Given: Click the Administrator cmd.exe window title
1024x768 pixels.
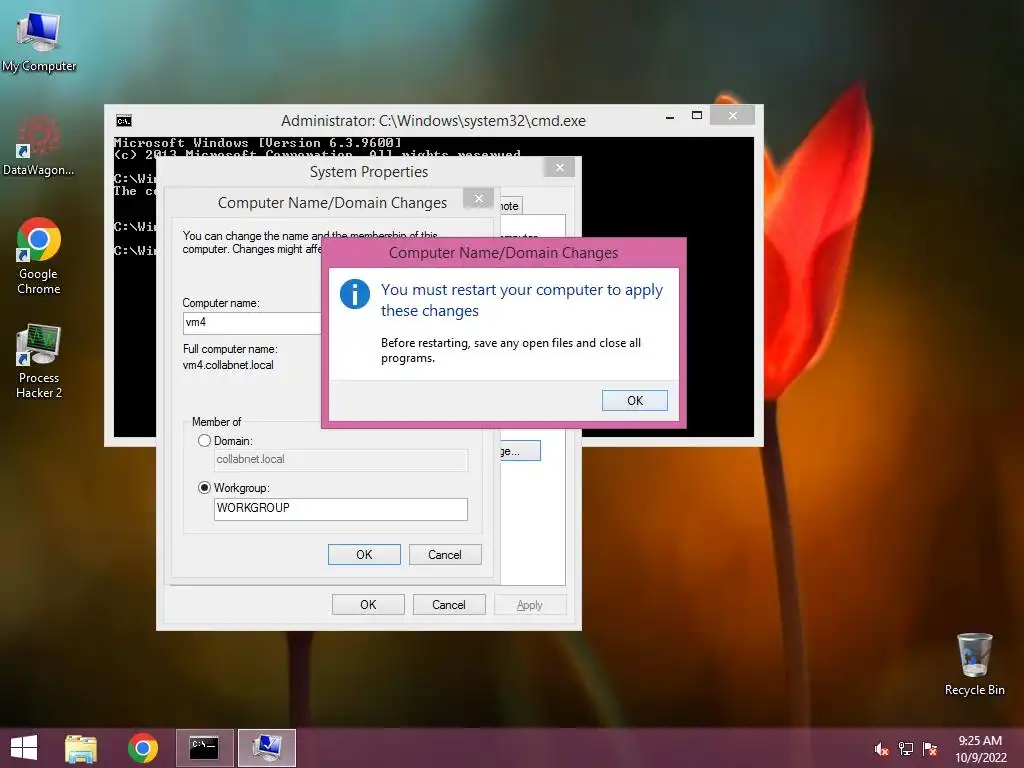Looking at the screenshot, I should pos(433,121).
